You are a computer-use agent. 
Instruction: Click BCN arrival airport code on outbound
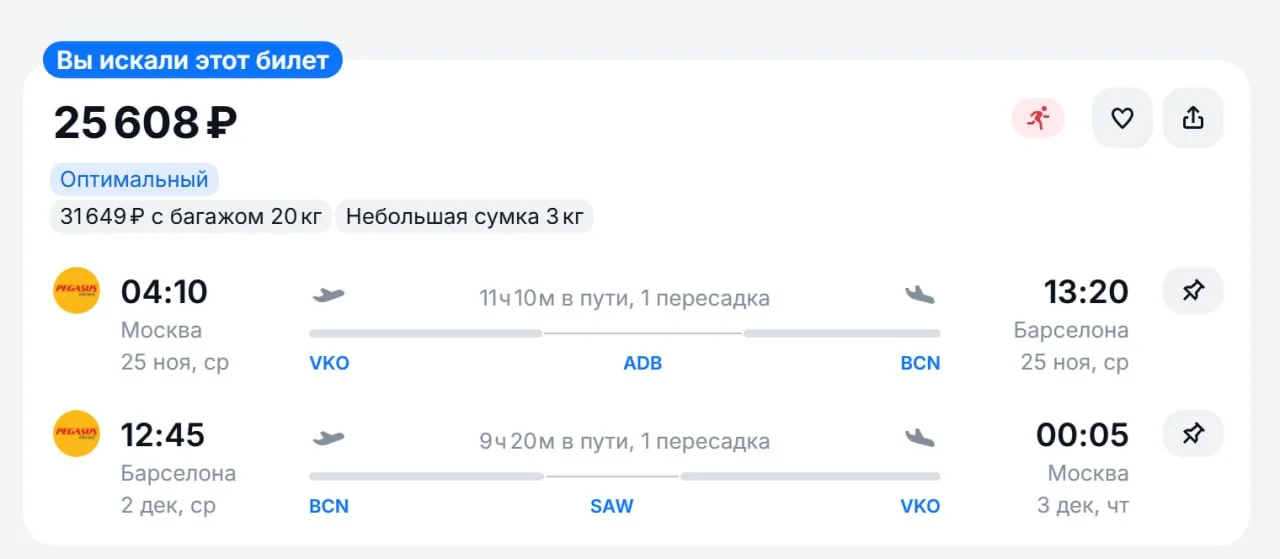point(920,363)
